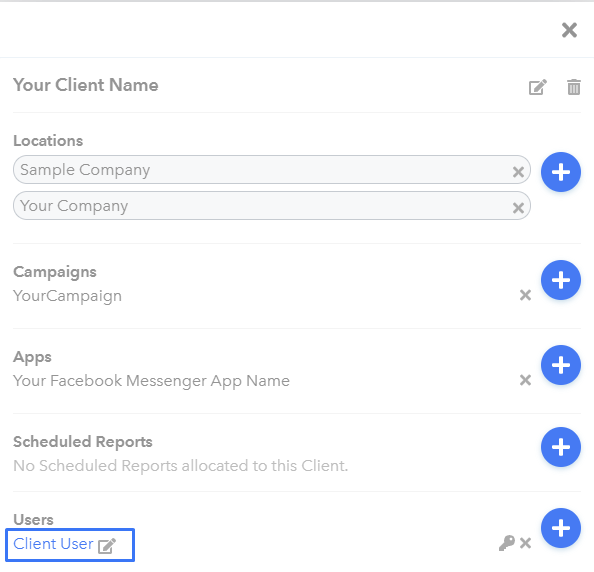Viewport: 594px width, 572px height.
Task: Click the Apps section heading
Action: (x=32, y=357)
